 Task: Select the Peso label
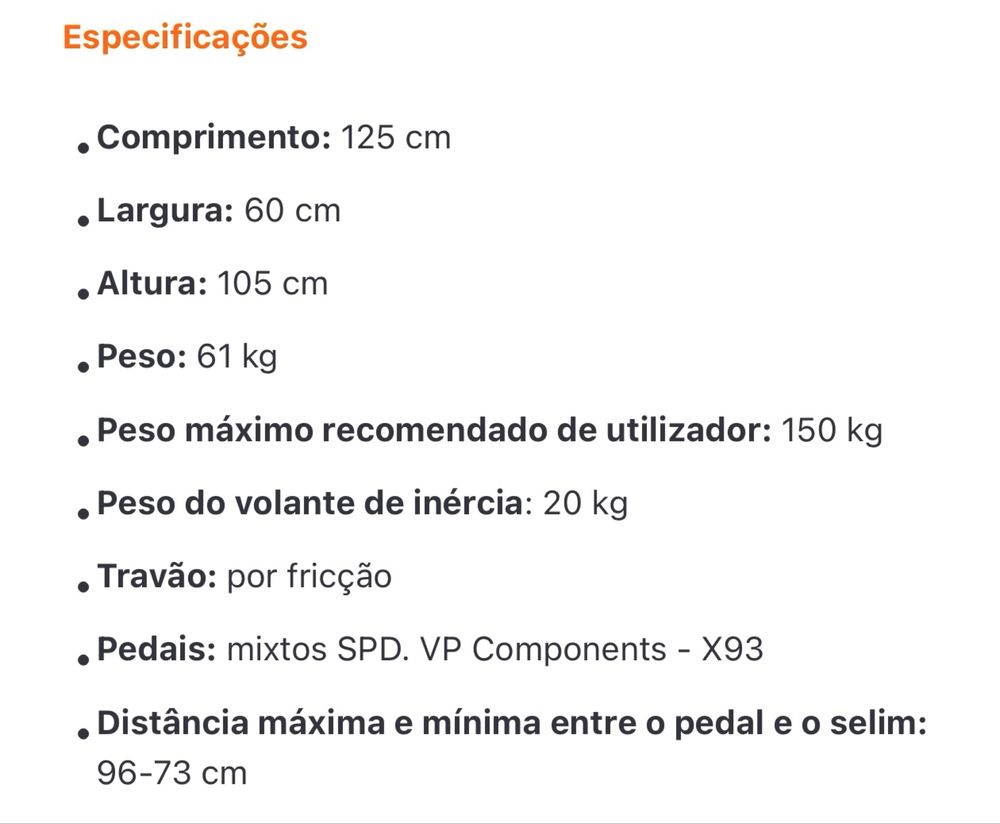(142, 357)
